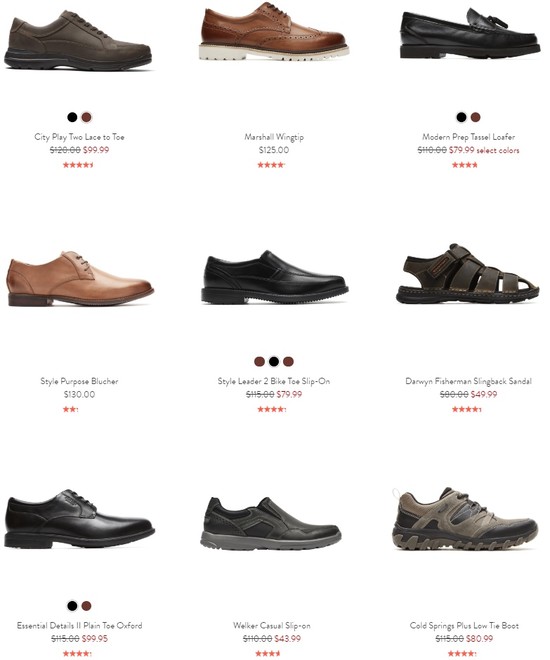Select black swatch for City Play shoe
550x660 pixels.
pos(72,117)
